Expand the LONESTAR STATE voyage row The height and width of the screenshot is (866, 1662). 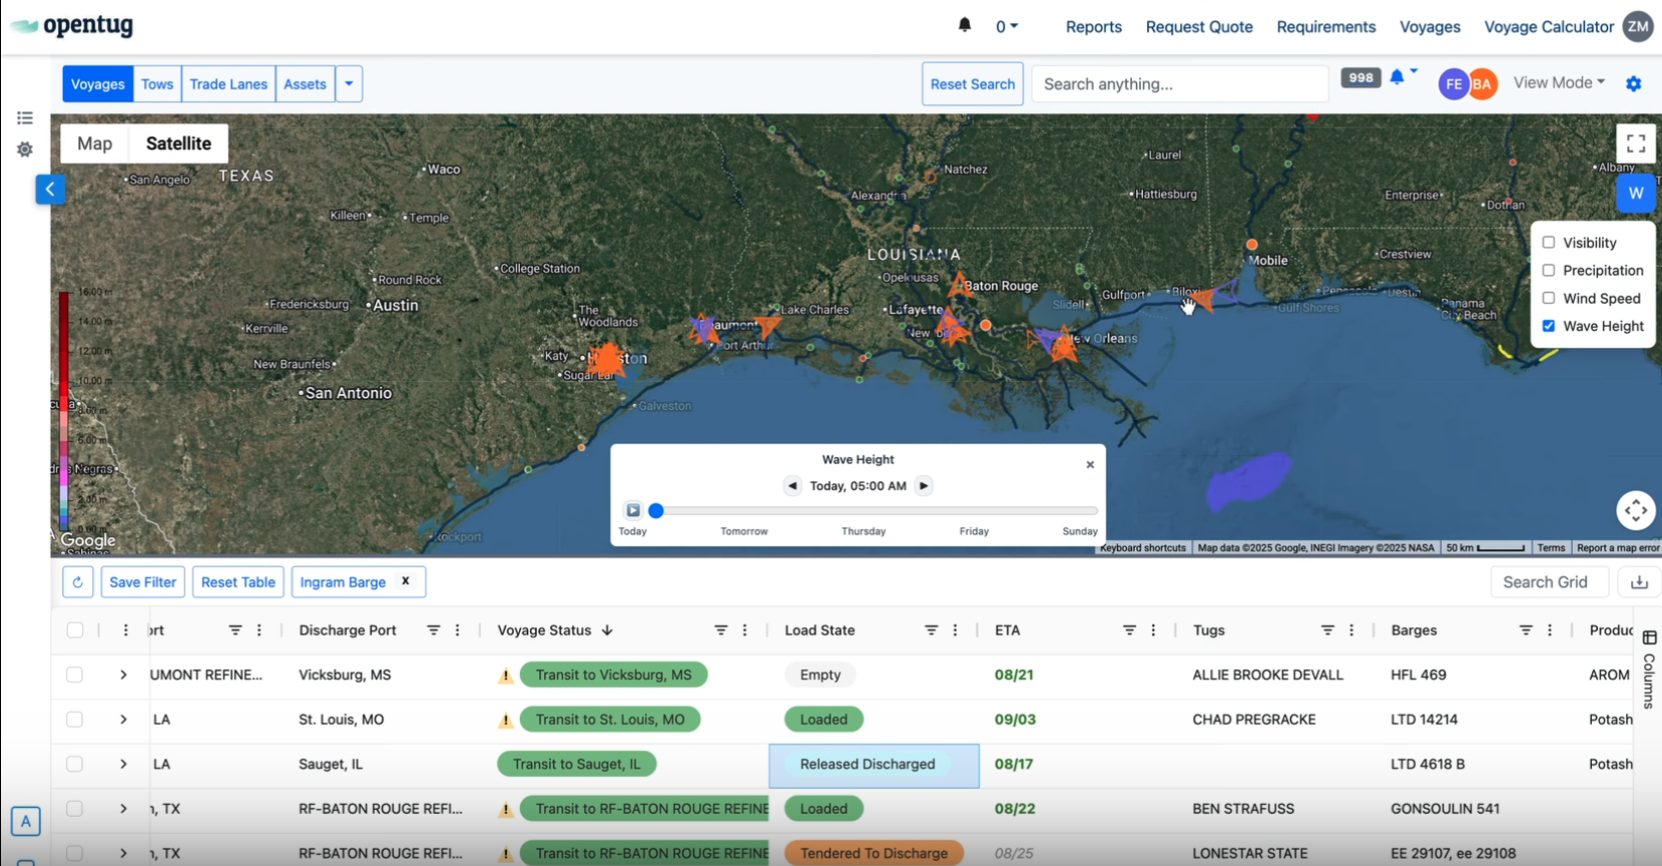(124, 853)
